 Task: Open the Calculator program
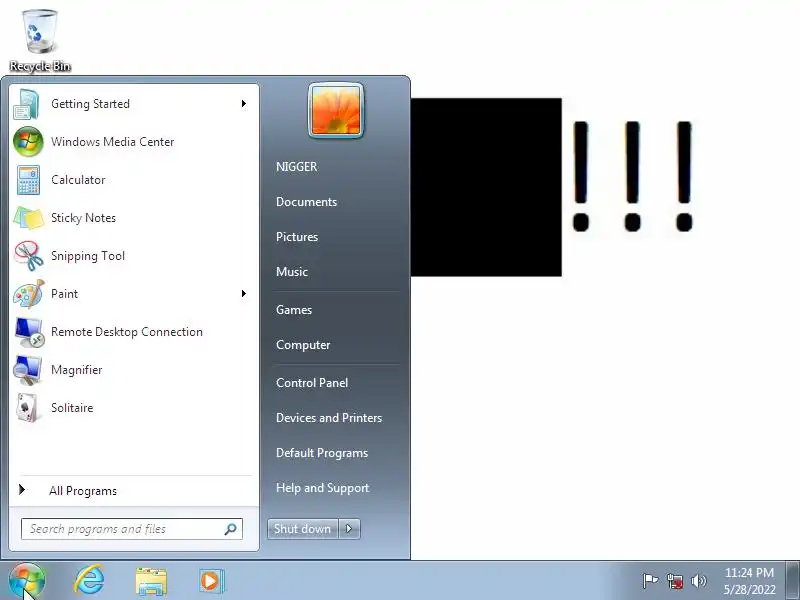(x=134, y=180)
